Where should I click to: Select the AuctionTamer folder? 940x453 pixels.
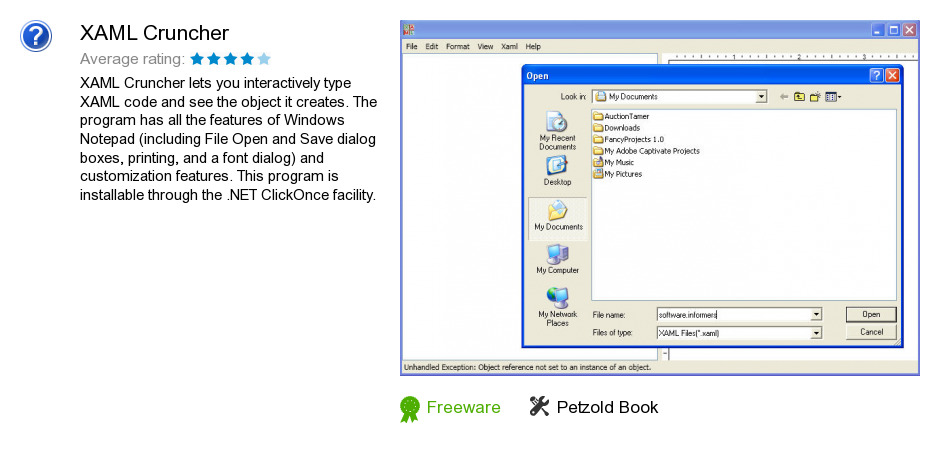pyautogui.click(x=621, y=116)
